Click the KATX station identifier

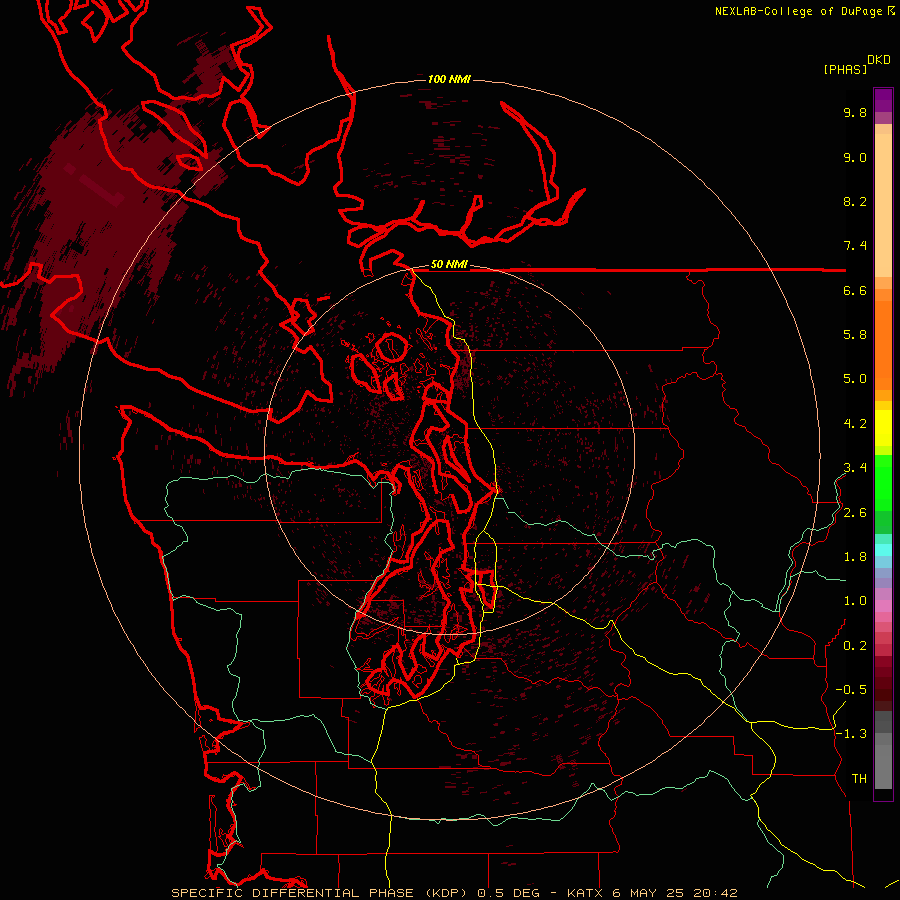(x=584, y=893)
